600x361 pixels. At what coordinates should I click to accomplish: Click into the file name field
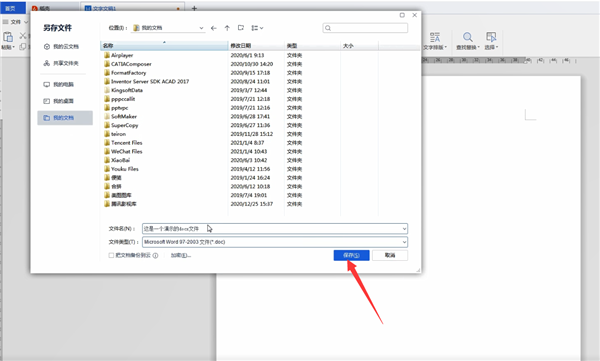[x=275, y=229]
